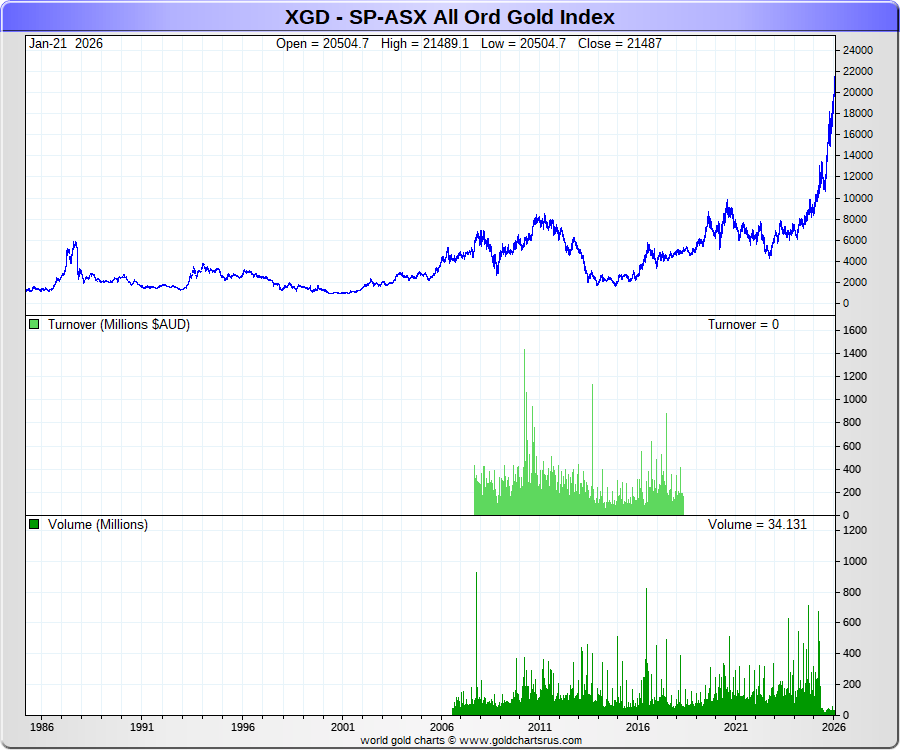Click the Volume (Millions) panel label
Screen dimensions: 900x750
point(97,525)
